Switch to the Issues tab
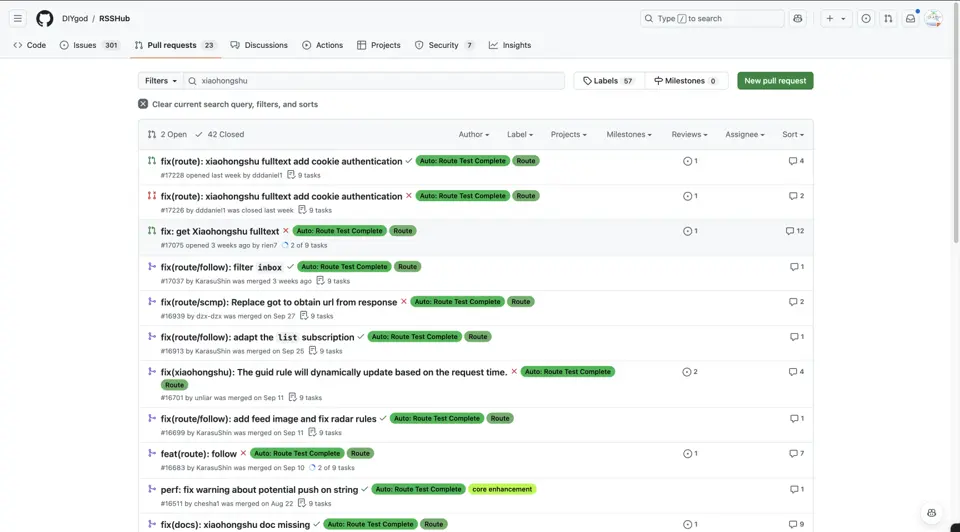The width and height of the screenshot is (960, 532). pyautogui.click(x=89, y=45)
